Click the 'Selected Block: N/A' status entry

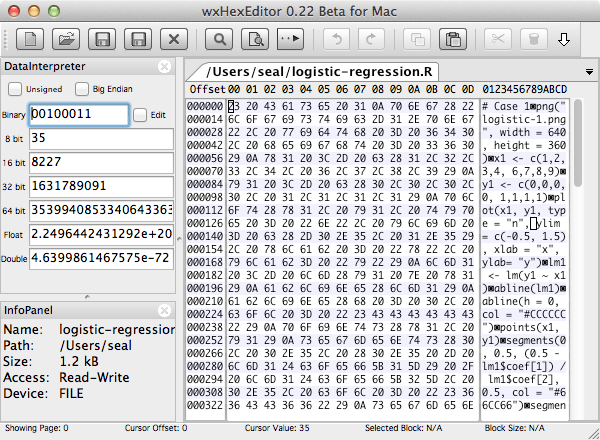403,428
